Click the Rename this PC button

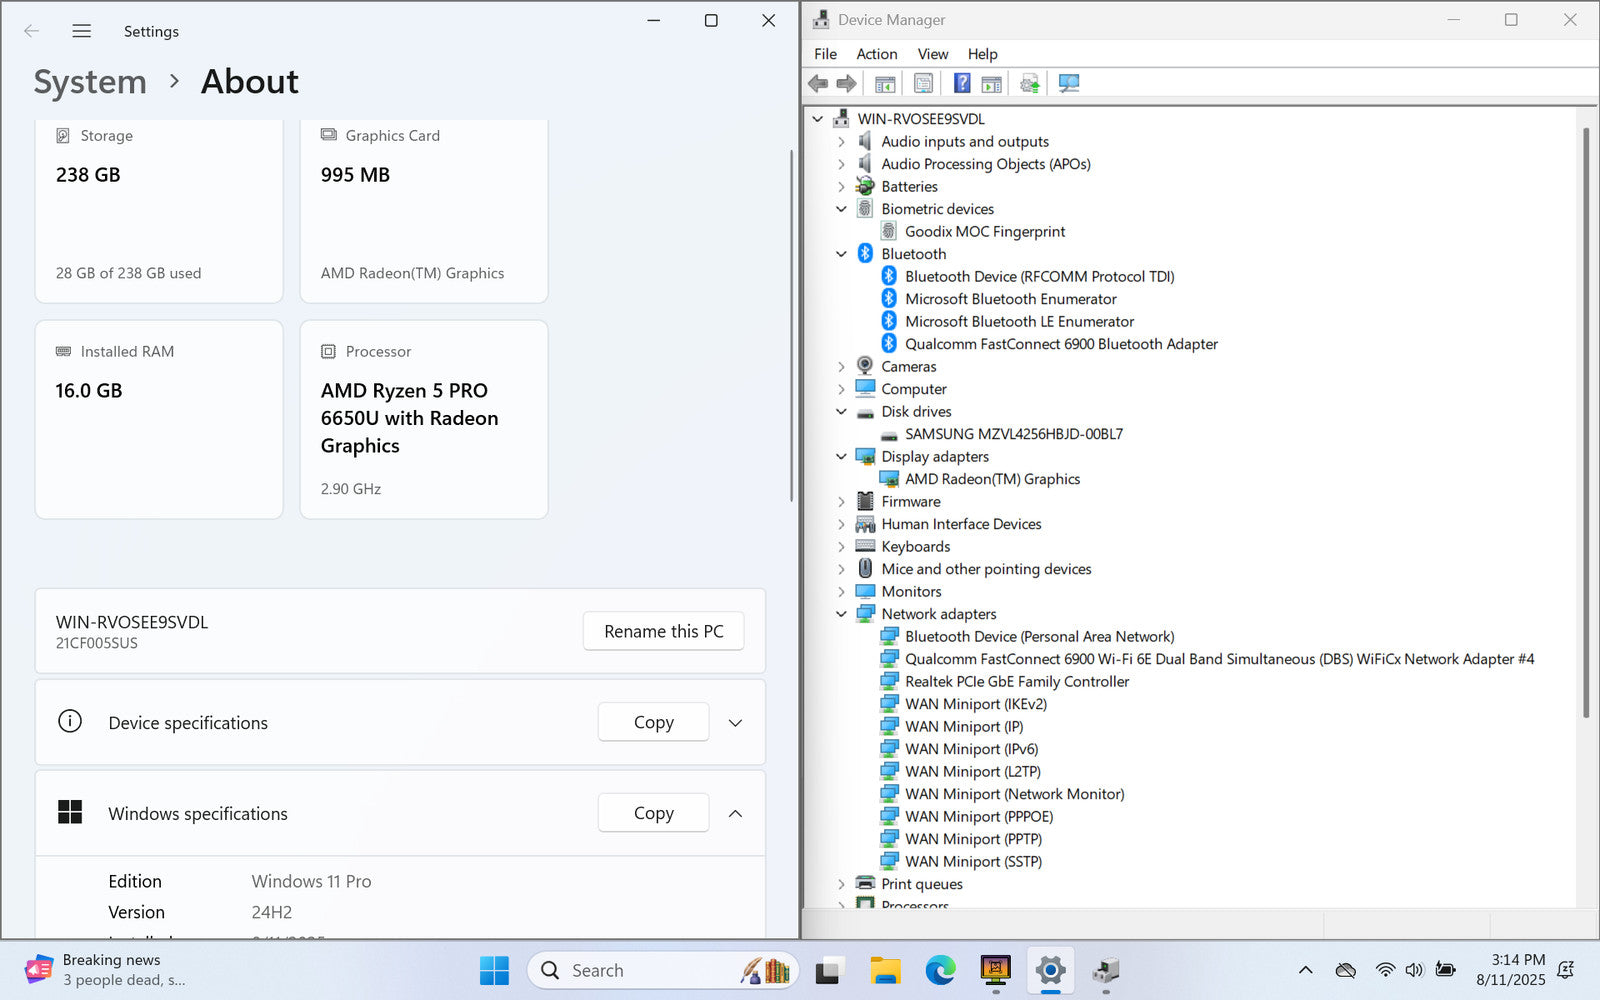point(663,631)
